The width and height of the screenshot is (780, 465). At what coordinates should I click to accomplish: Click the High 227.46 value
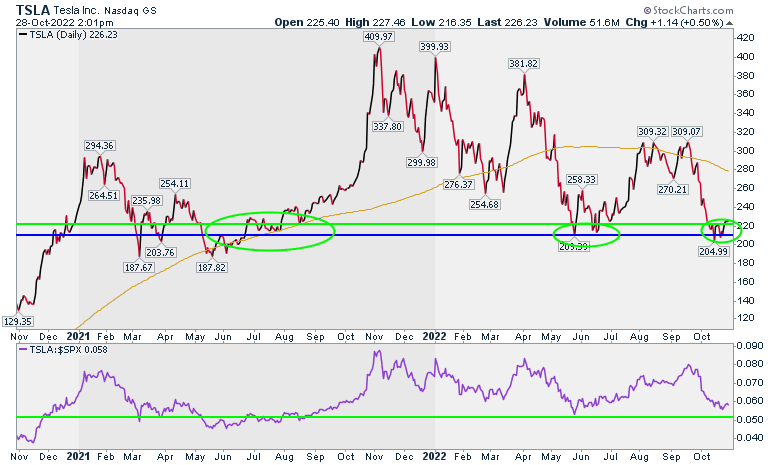click(x=374, y=22)
